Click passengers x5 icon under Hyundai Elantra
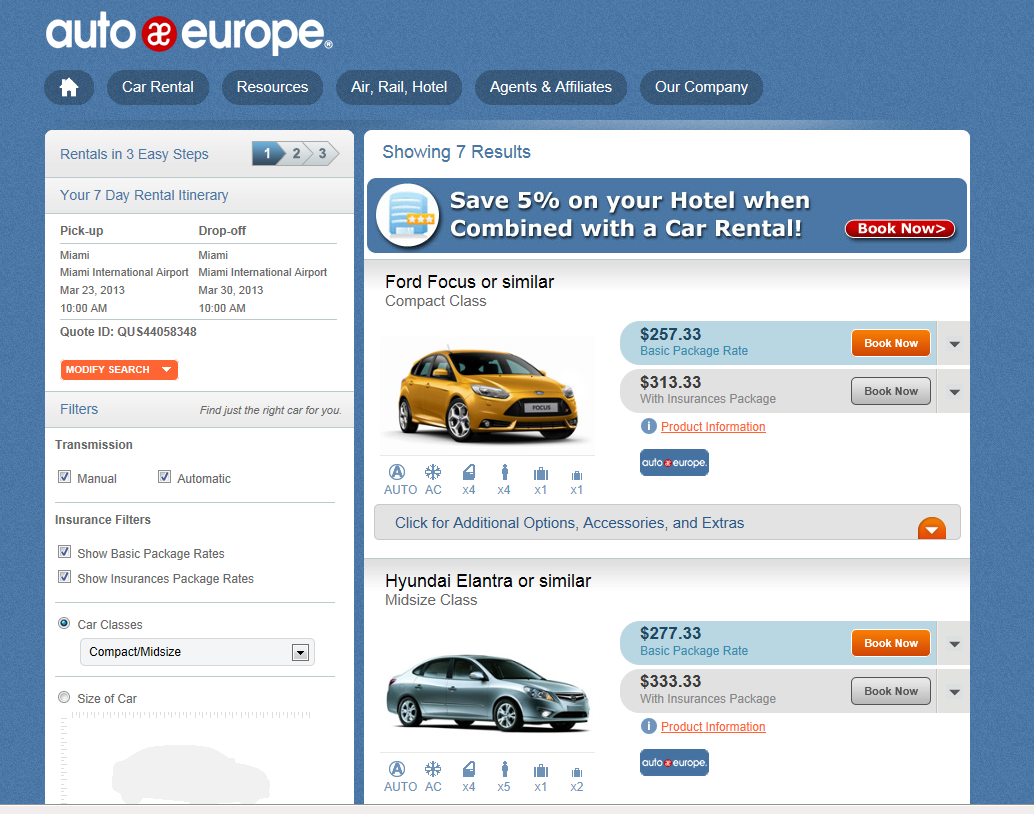The width and height of the screenshot is (1034, 814). (504, 769)
